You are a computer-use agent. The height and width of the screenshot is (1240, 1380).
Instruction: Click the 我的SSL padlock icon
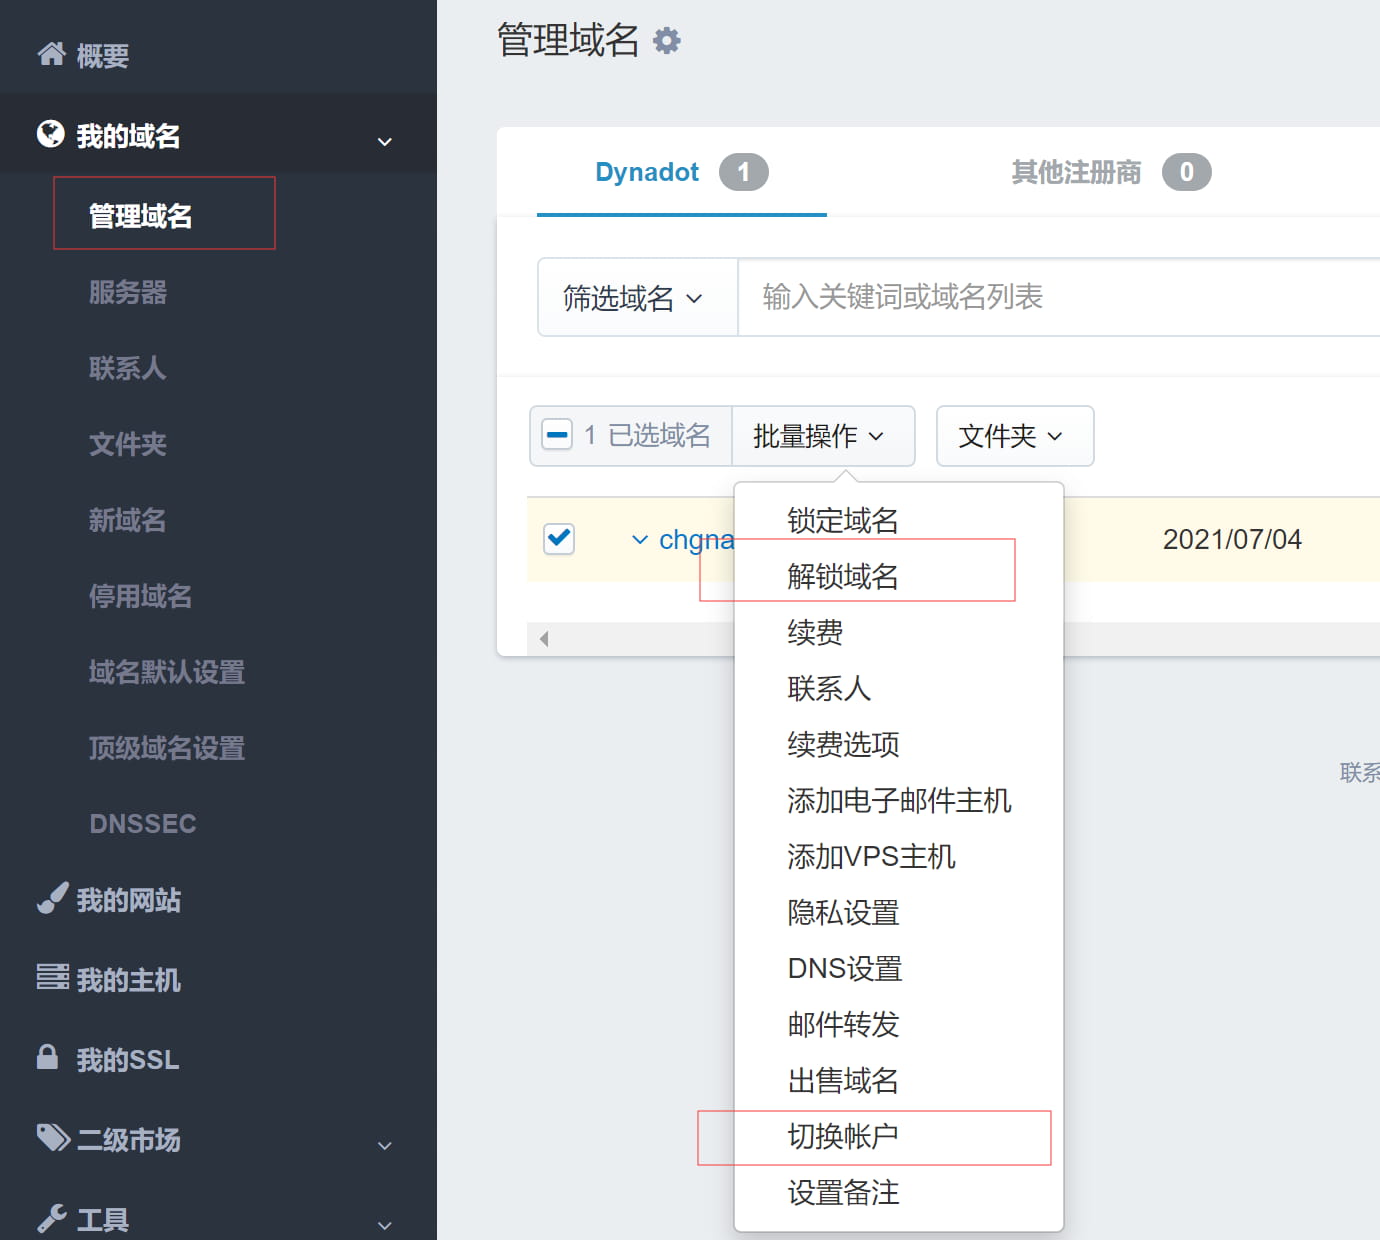(46, 1058)
